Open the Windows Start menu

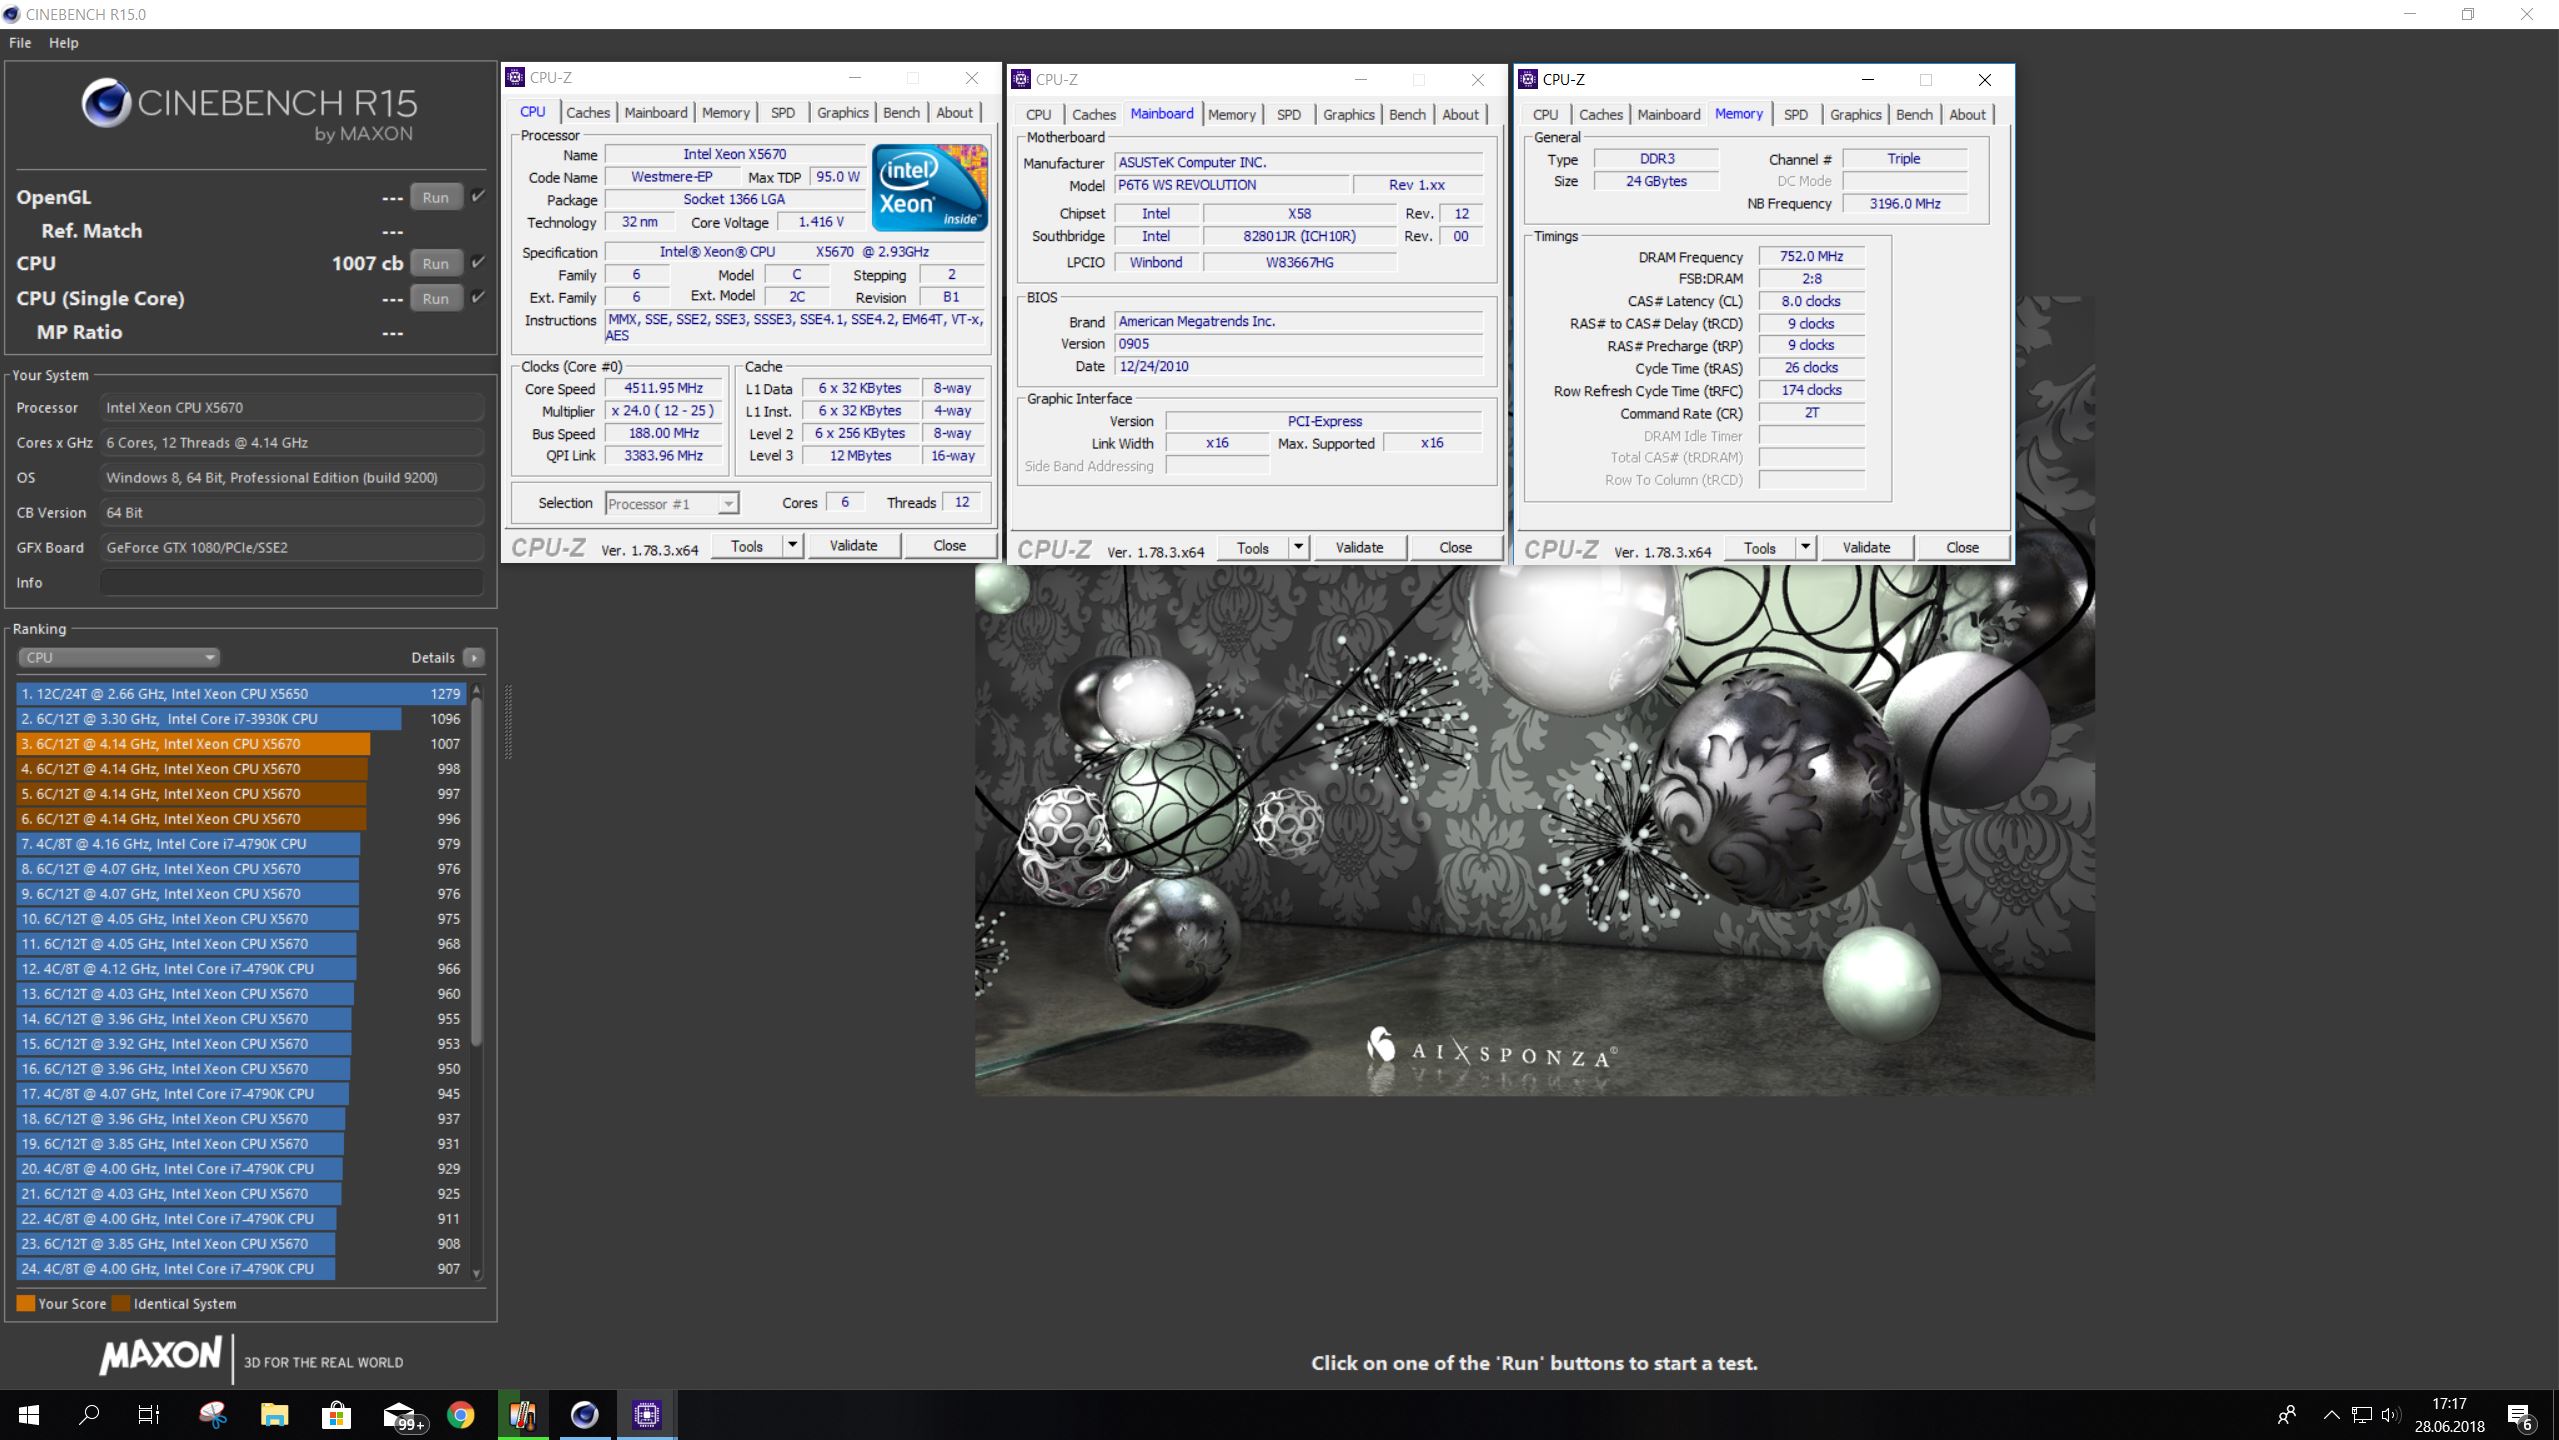[29, 1415]
